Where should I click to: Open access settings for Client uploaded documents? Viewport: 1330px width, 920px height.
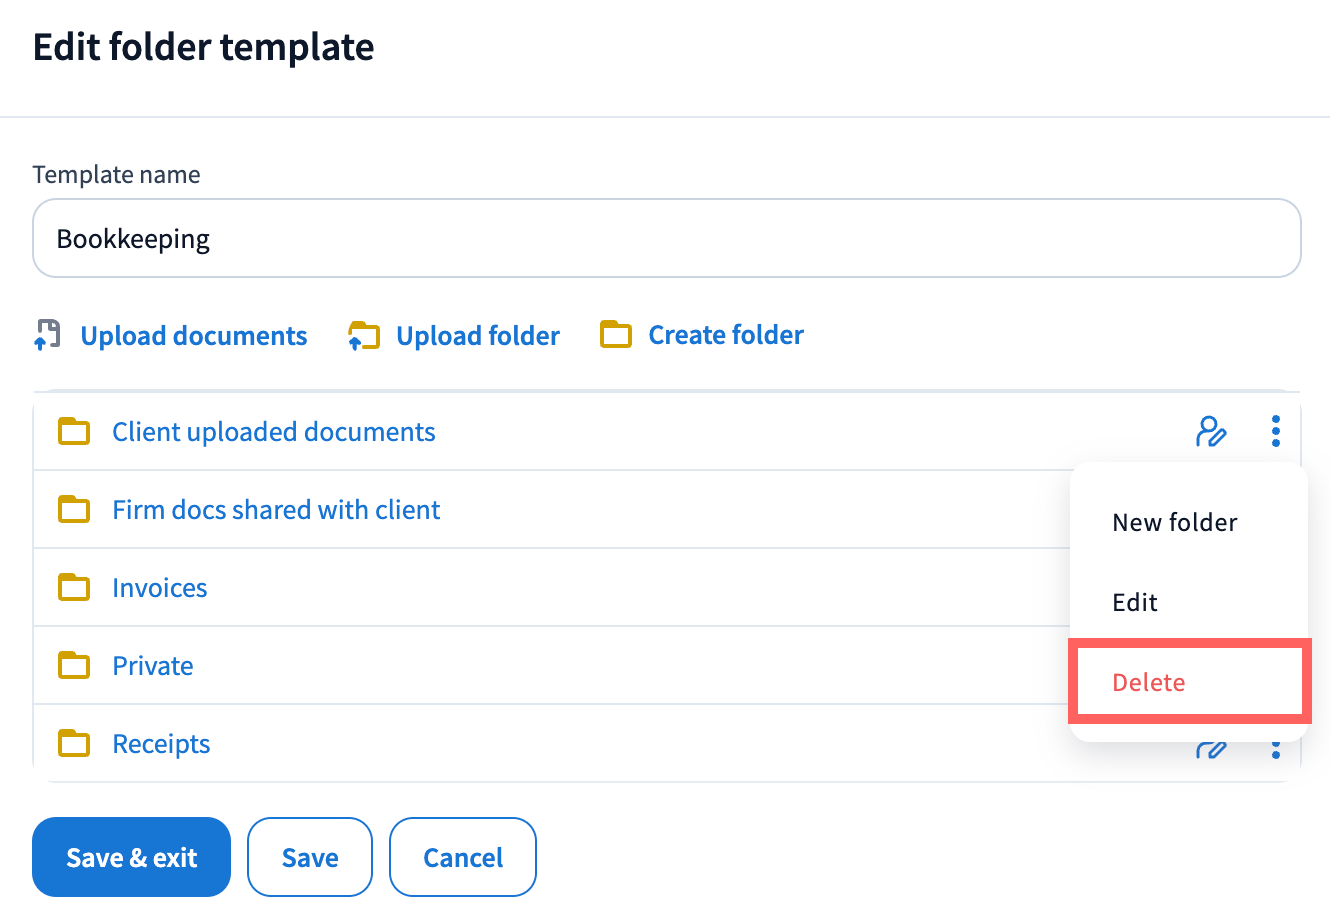[x=1211, y=431]
